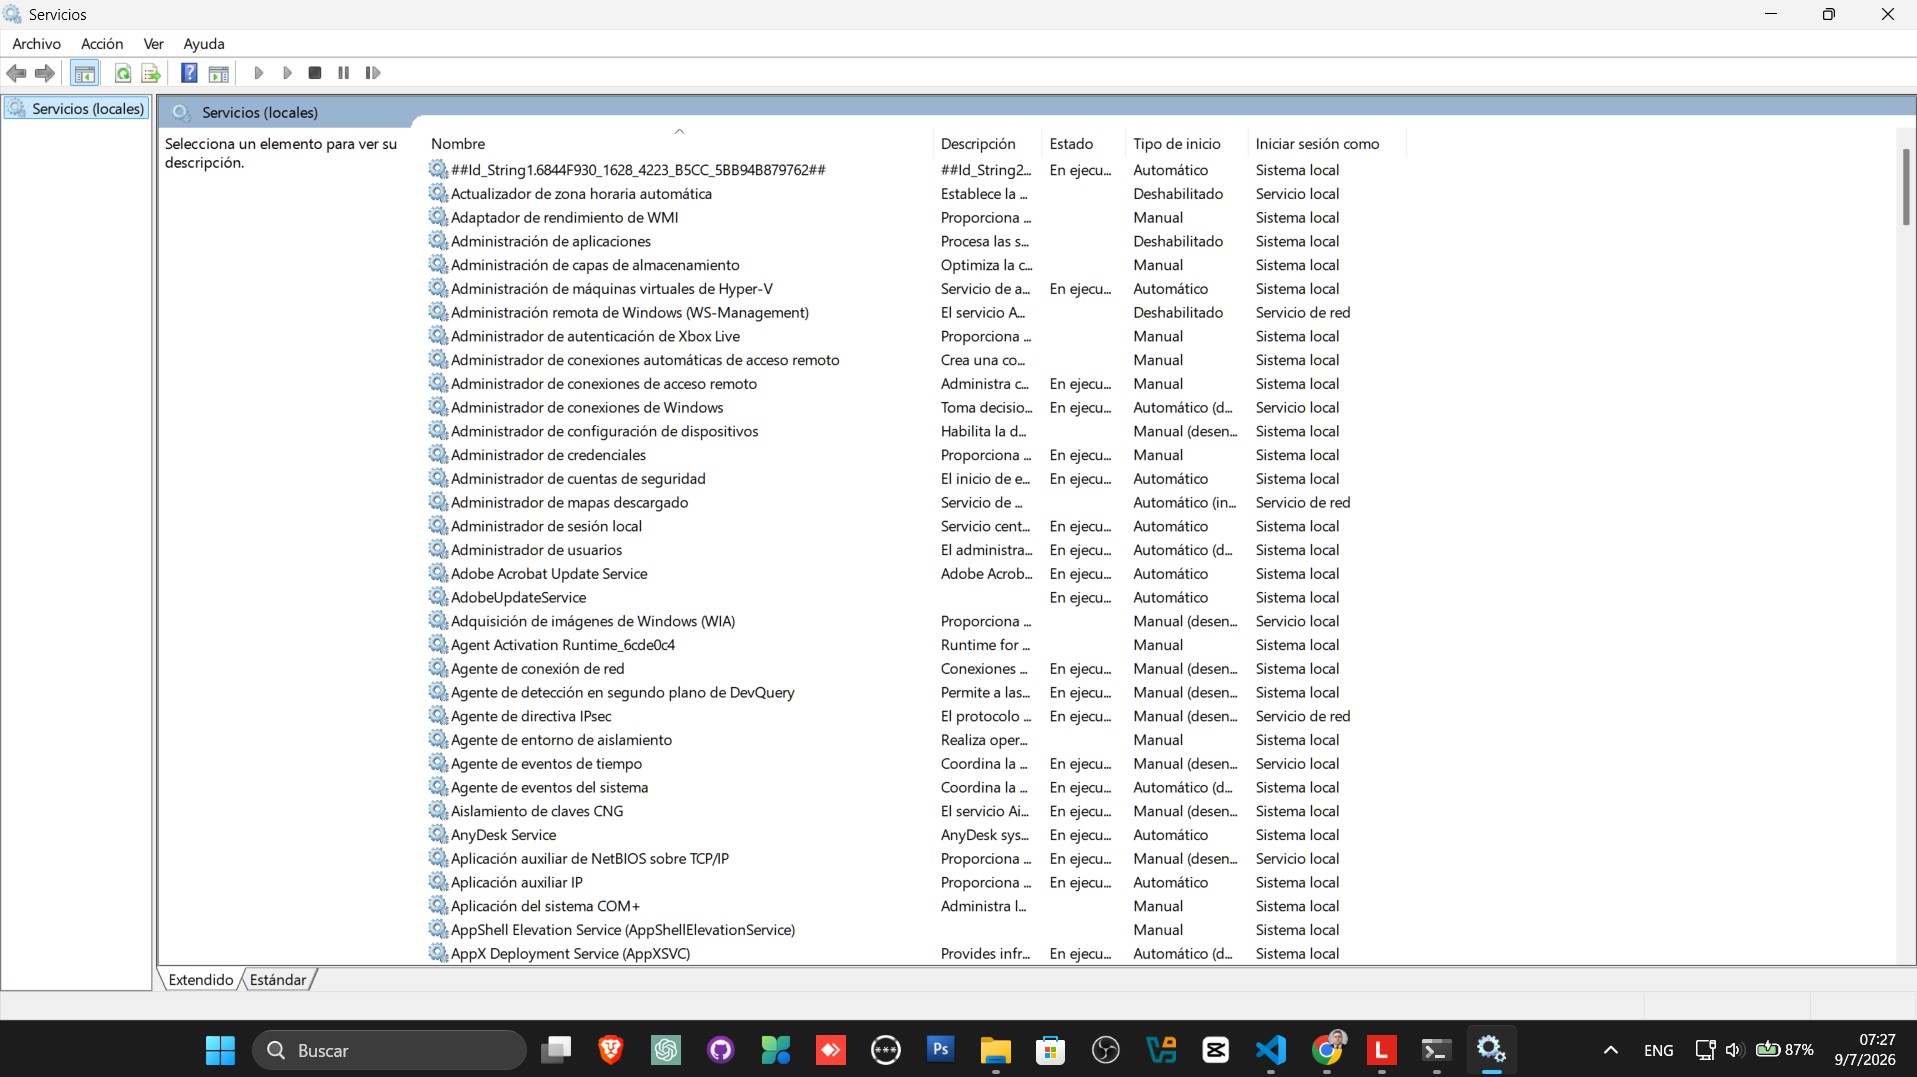Screen dimensions: 1917x1077
Task: Open ChatGPT from the taskbar
Action: click(666, 1050)
